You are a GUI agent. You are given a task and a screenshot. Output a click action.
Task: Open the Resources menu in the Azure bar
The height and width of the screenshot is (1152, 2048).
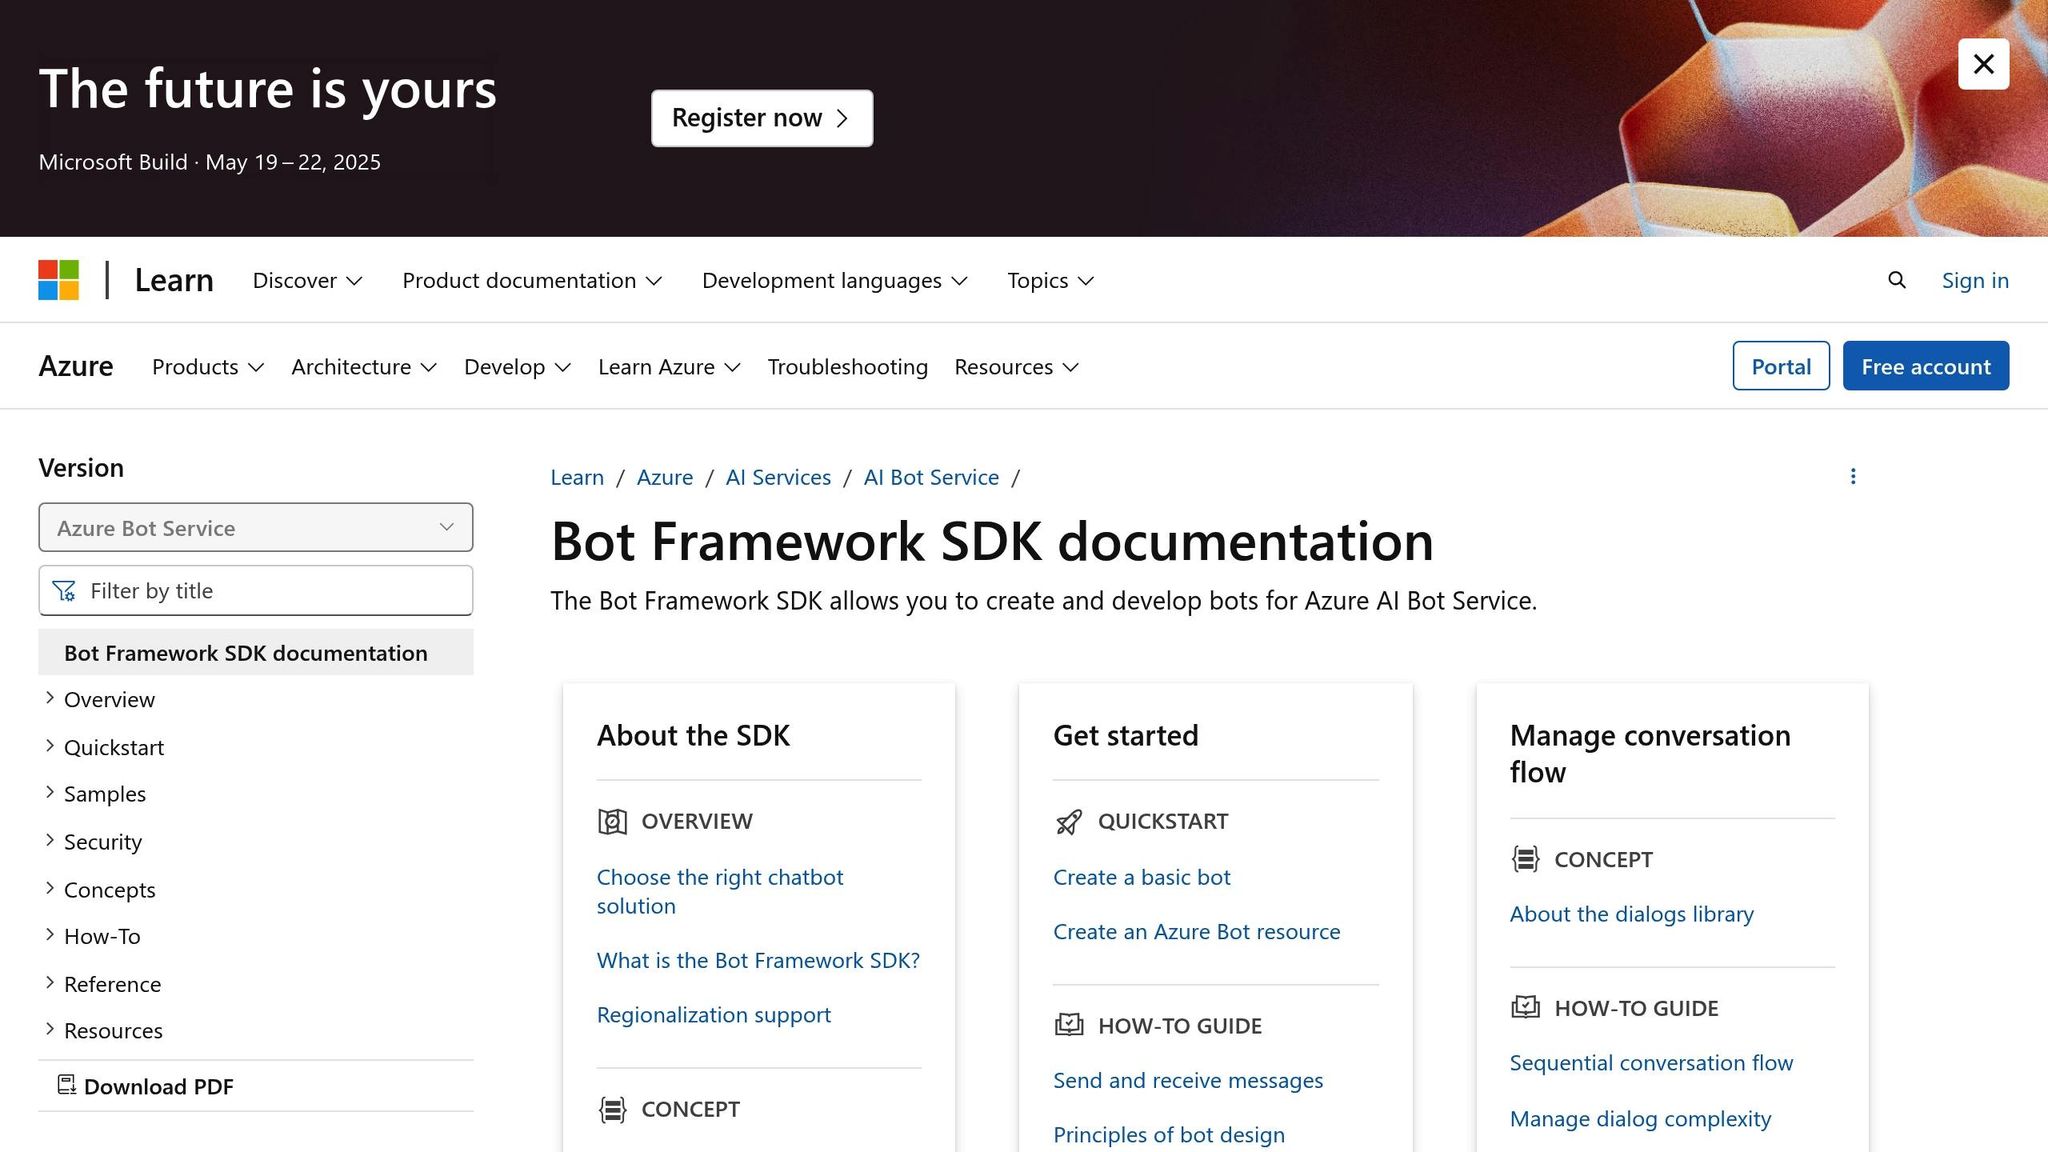[1016, 367]
